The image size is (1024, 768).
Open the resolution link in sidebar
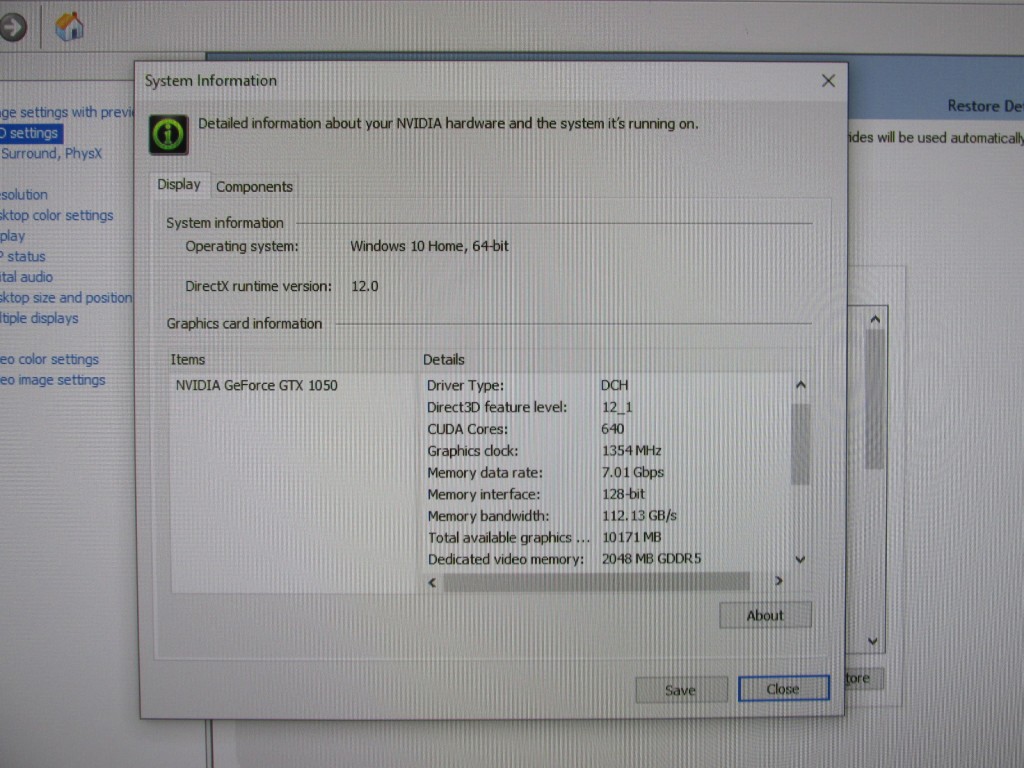click(x=24, y=195)
